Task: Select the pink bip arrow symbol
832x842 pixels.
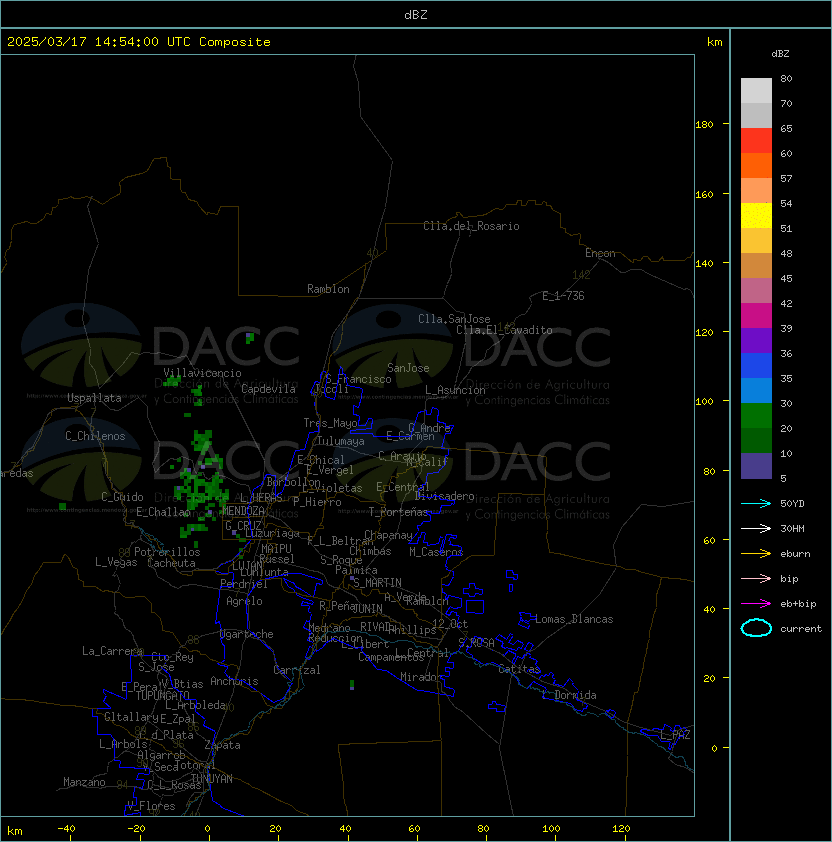Action: coord(756,579)
